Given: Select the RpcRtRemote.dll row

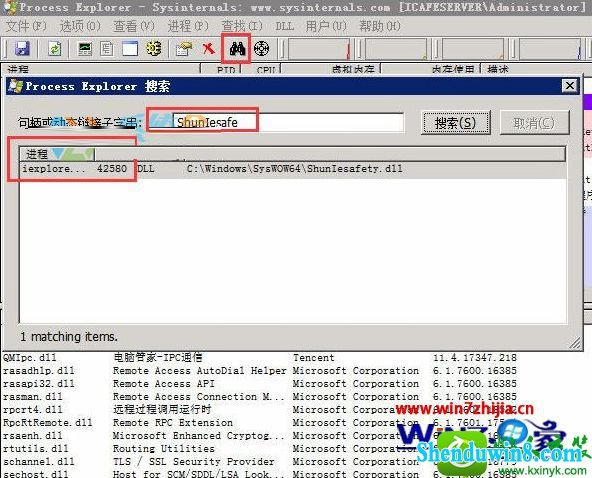Looking at the screenshot, I should pos(260,422).
